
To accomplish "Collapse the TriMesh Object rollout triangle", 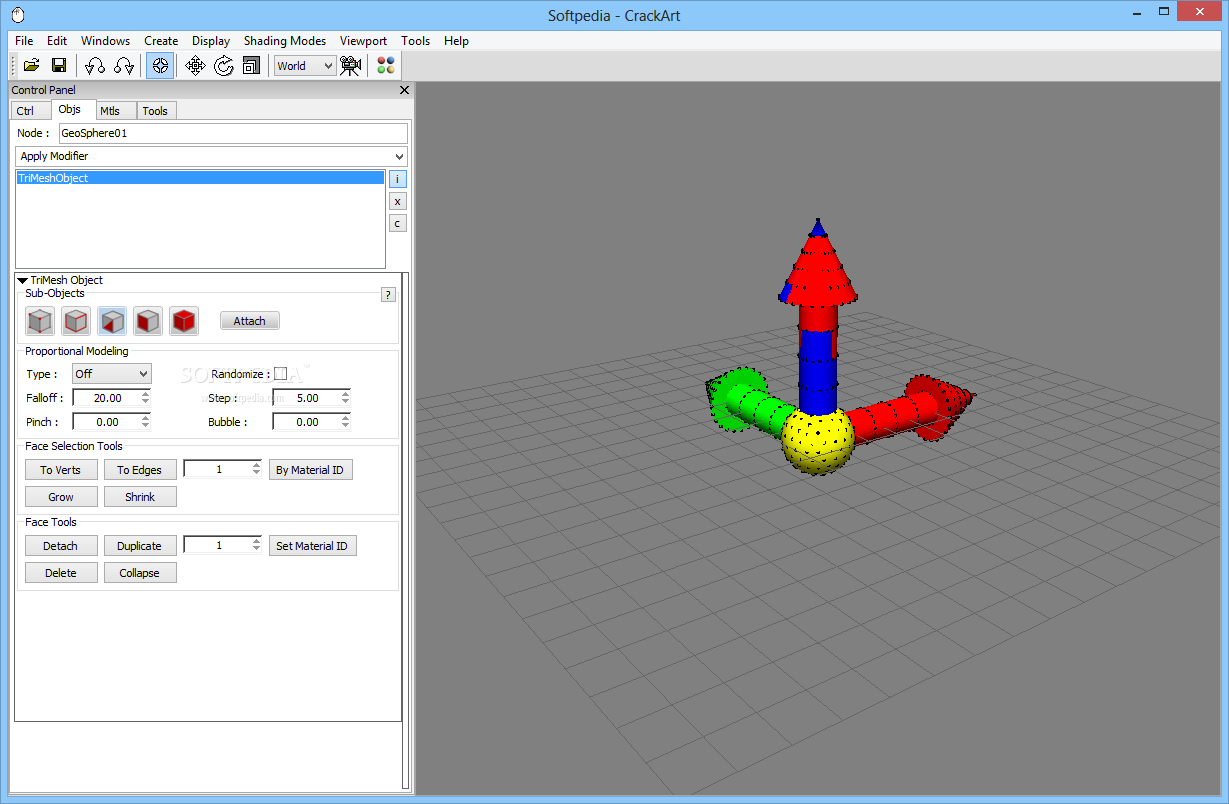I will [23, 281].
